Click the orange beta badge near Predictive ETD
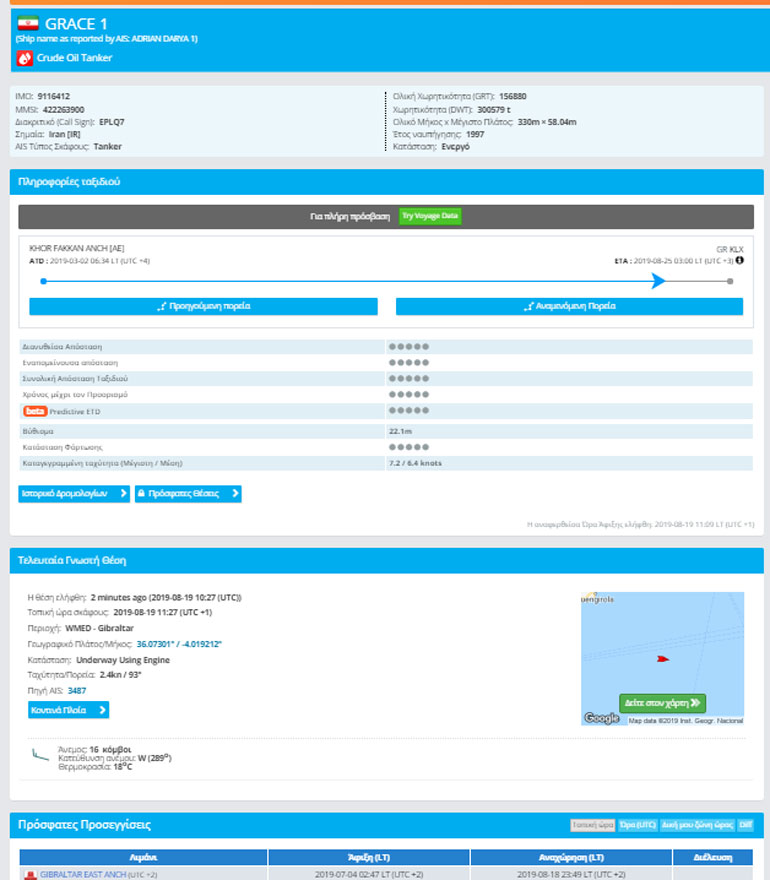Screen dimensions: 770x880 click(x=35, y=411)
